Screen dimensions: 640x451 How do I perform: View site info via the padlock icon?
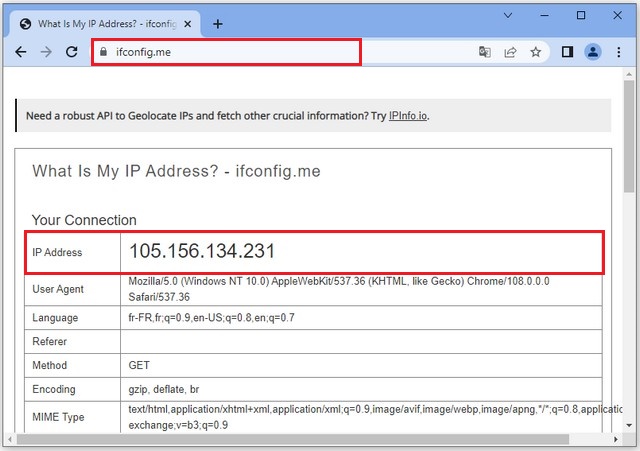pos(101,52)
